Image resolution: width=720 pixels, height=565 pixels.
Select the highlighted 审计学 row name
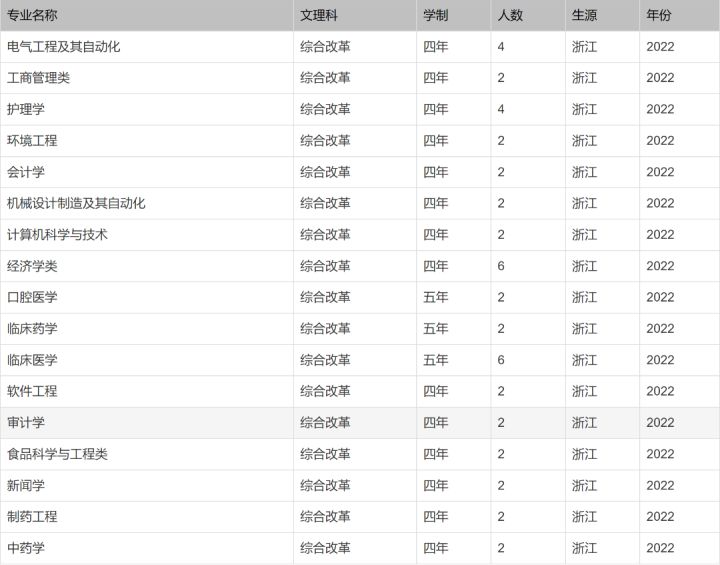tap(26, 423)
